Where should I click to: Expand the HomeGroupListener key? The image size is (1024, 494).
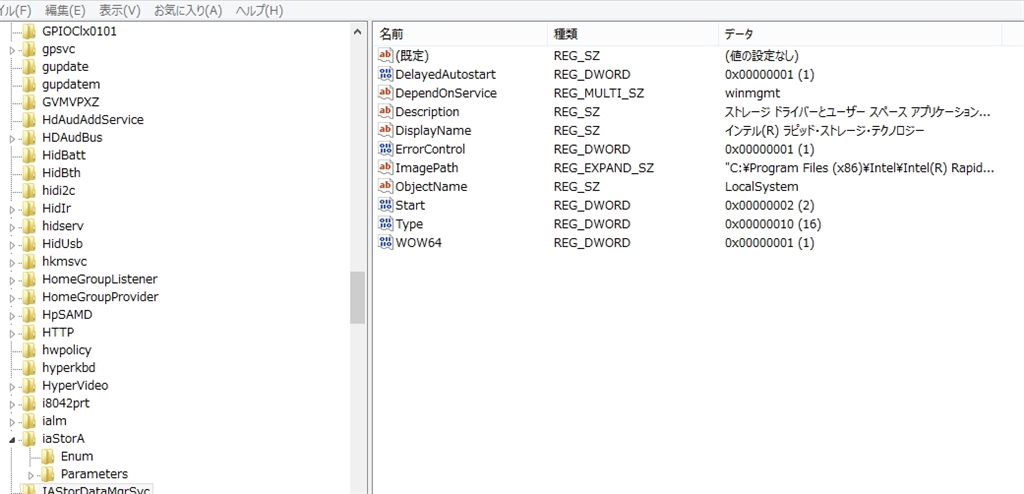(x=12, y=280)
